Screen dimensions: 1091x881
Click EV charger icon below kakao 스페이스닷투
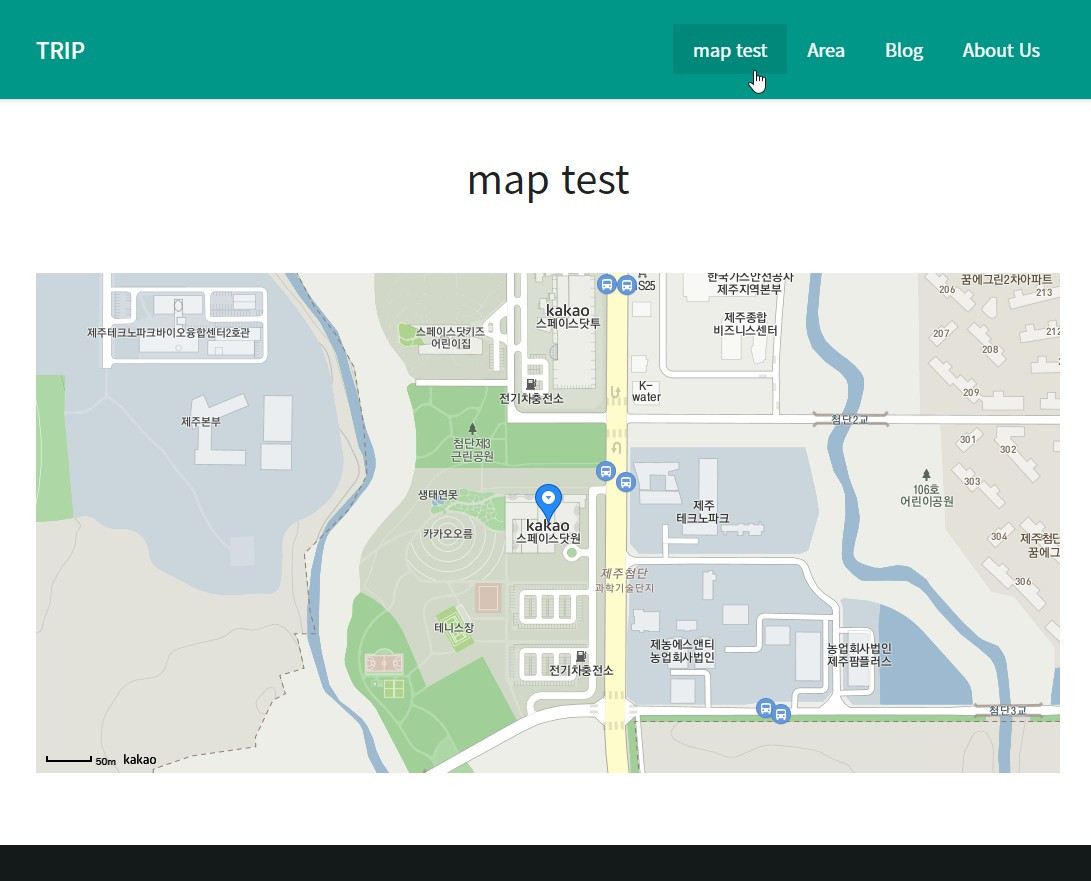(x=531, y=384)
